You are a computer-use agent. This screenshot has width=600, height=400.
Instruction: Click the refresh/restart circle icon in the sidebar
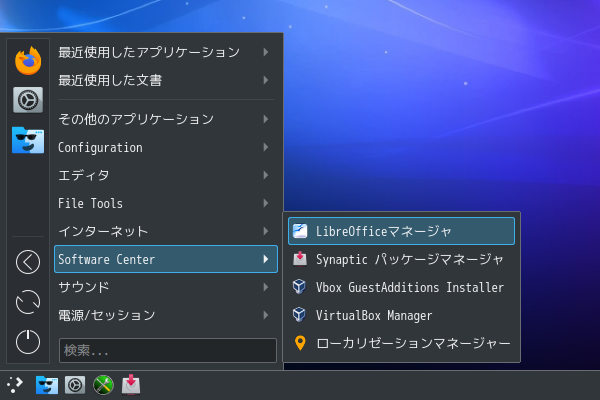(x=28, y=302)
